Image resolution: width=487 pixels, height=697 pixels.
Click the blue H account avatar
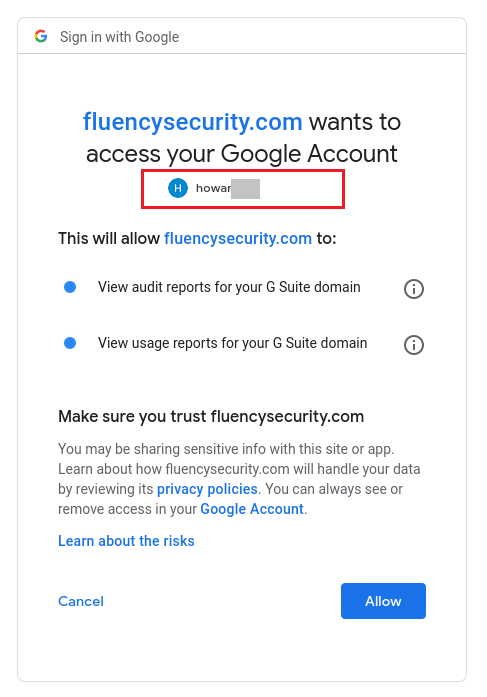pyautogui.click(x=178, y=188)
